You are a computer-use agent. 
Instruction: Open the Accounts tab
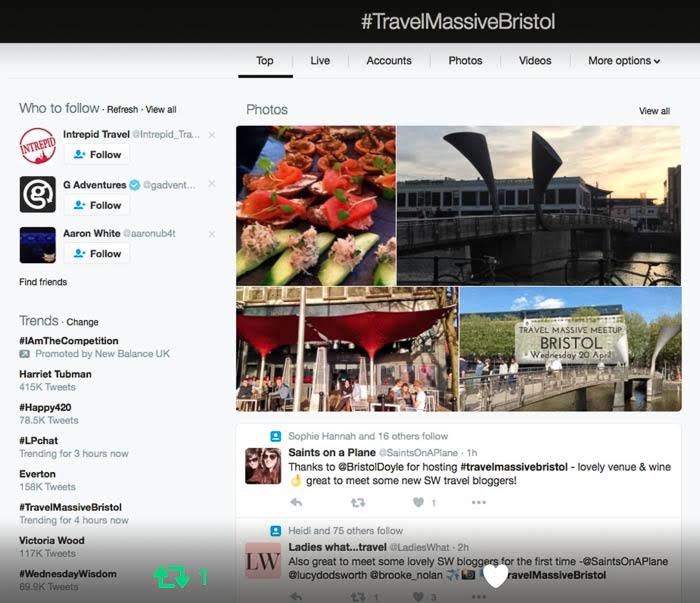(389, 61)
